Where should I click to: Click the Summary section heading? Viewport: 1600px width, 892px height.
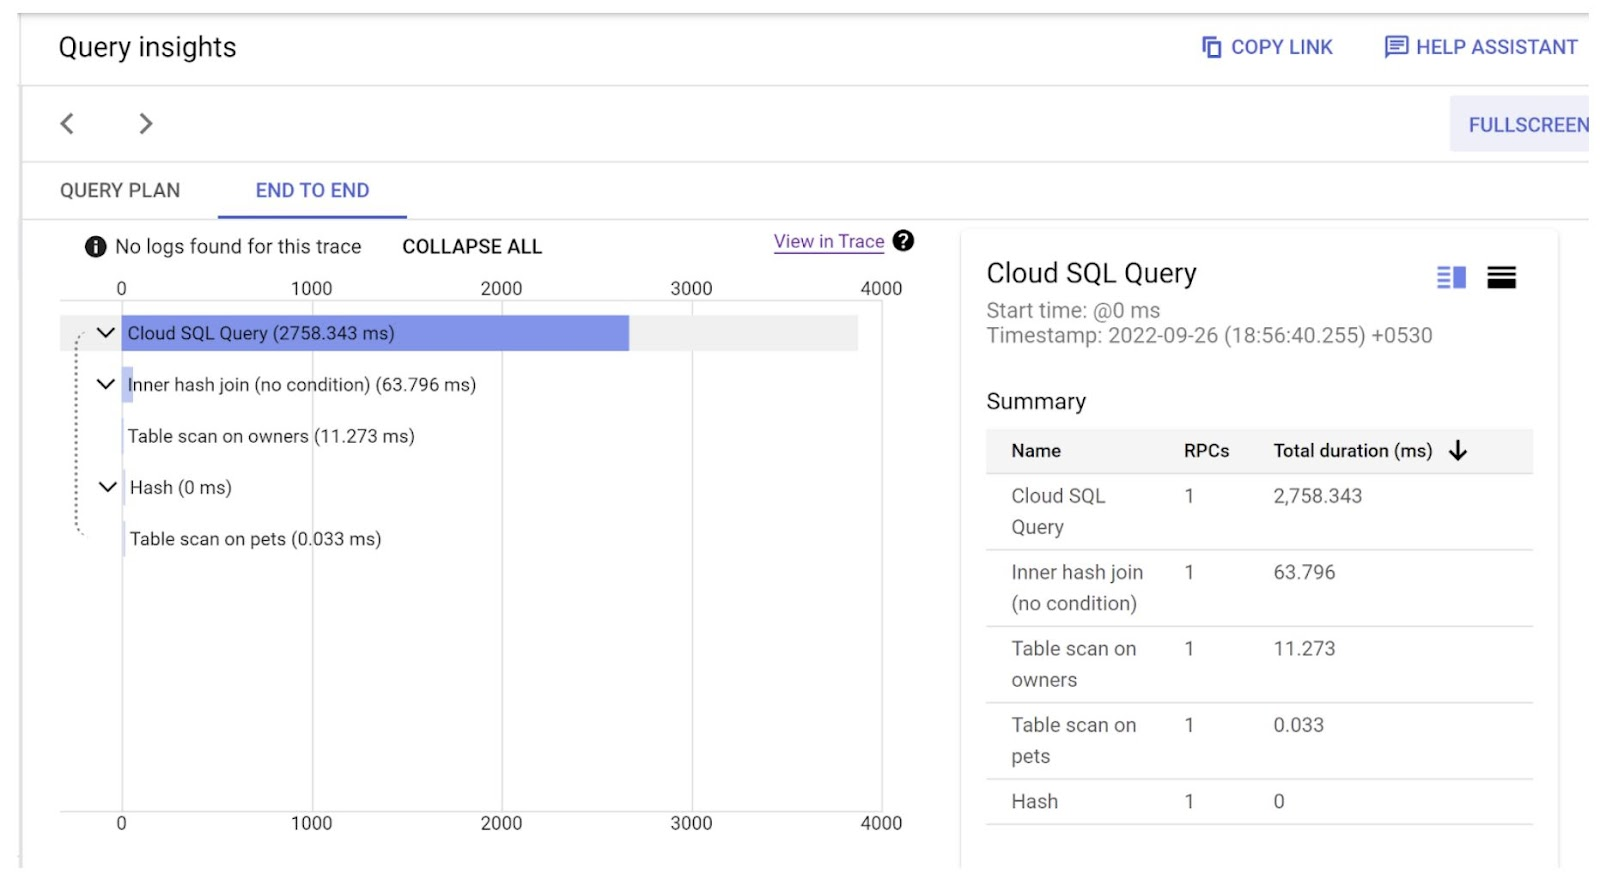(1036, 402)
